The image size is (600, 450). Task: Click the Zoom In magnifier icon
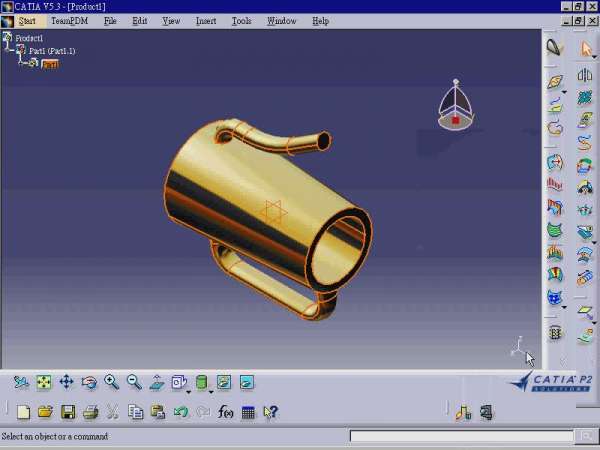click(112, 382)
